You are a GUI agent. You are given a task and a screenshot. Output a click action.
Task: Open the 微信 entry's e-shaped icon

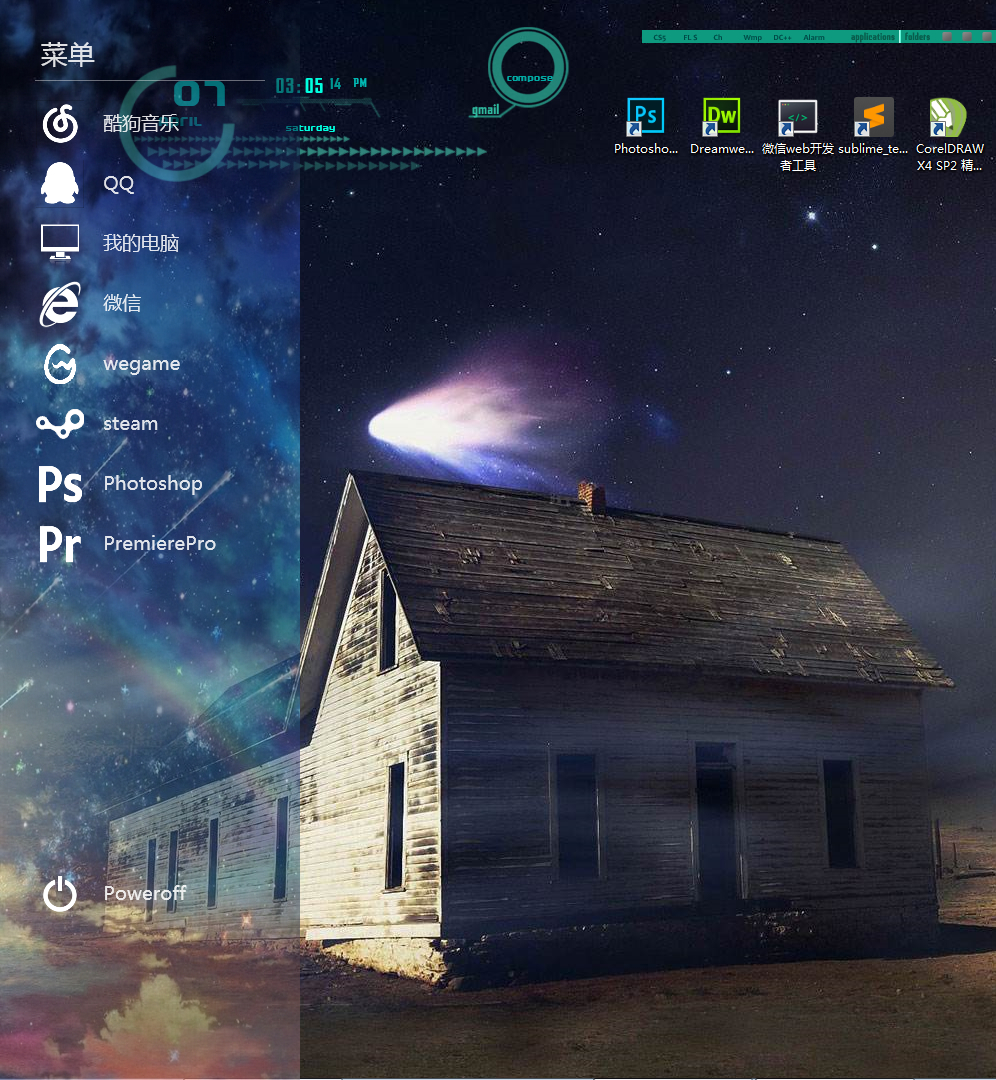[x=60, y=303]
